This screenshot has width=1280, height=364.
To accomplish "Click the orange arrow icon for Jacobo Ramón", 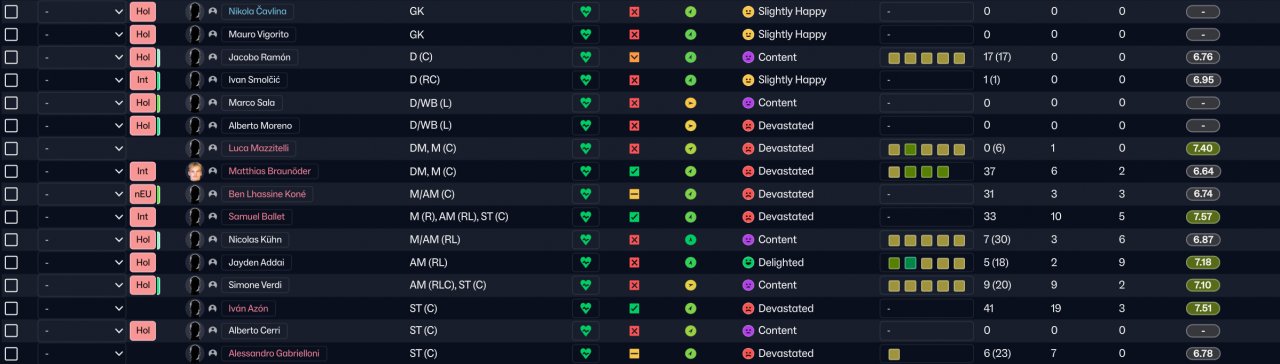I will [x=634, y=57].
